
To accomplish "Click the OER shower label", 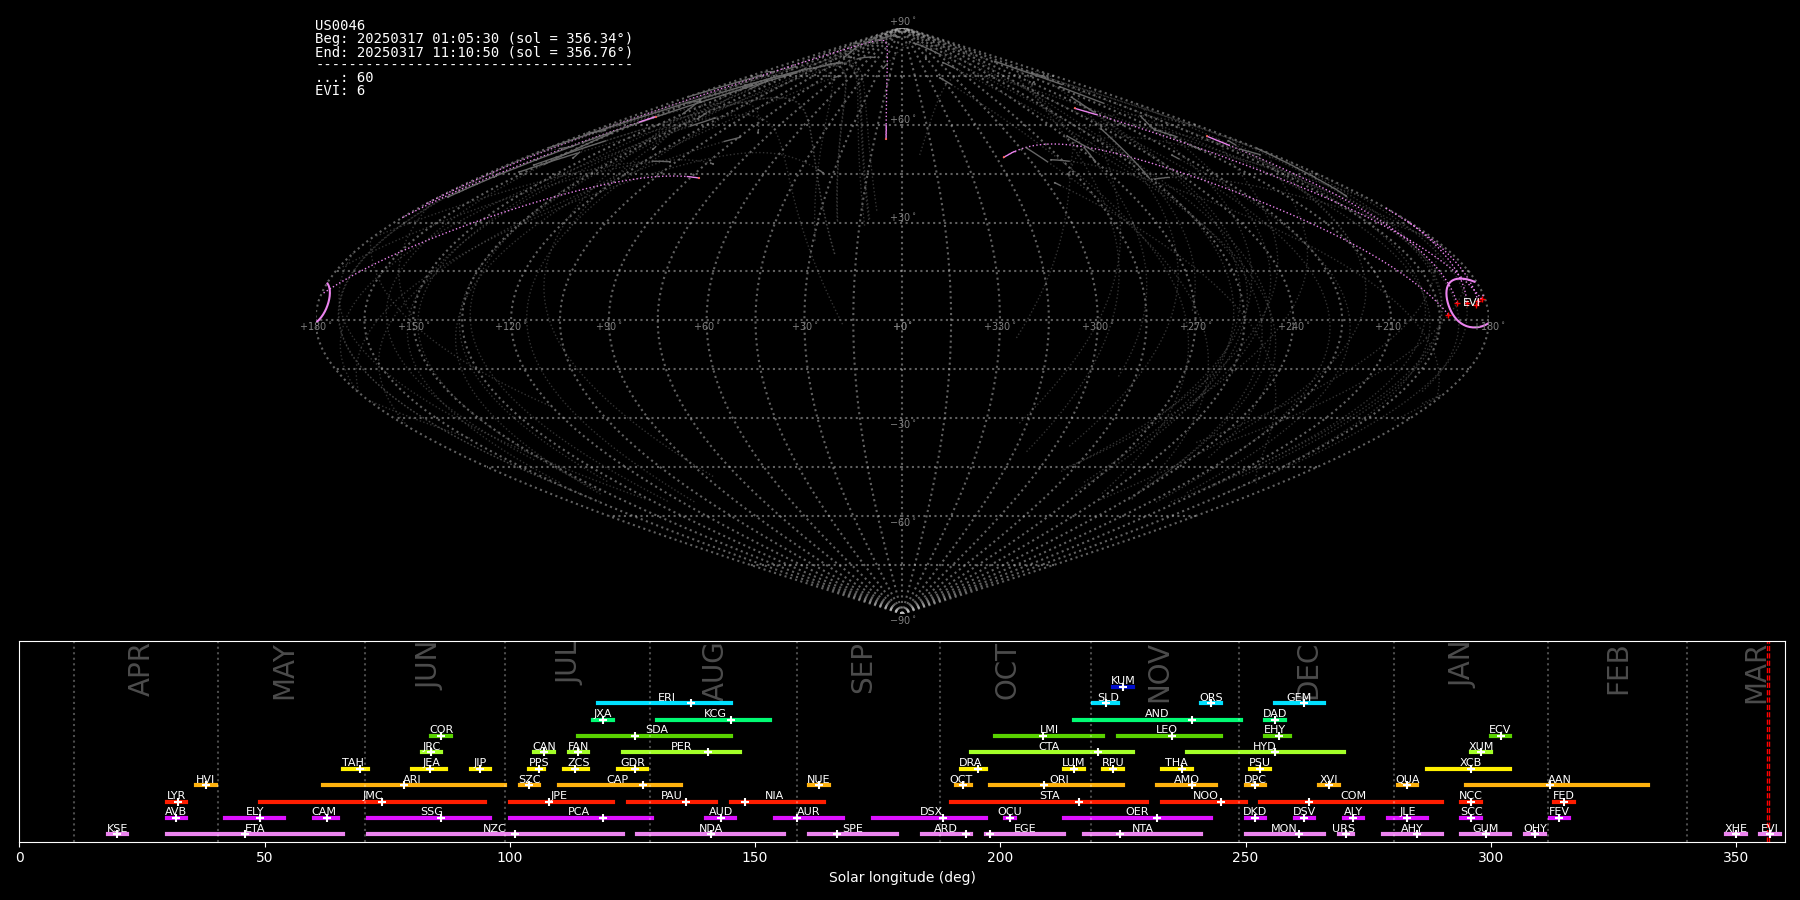I will tap(1137, 812).
